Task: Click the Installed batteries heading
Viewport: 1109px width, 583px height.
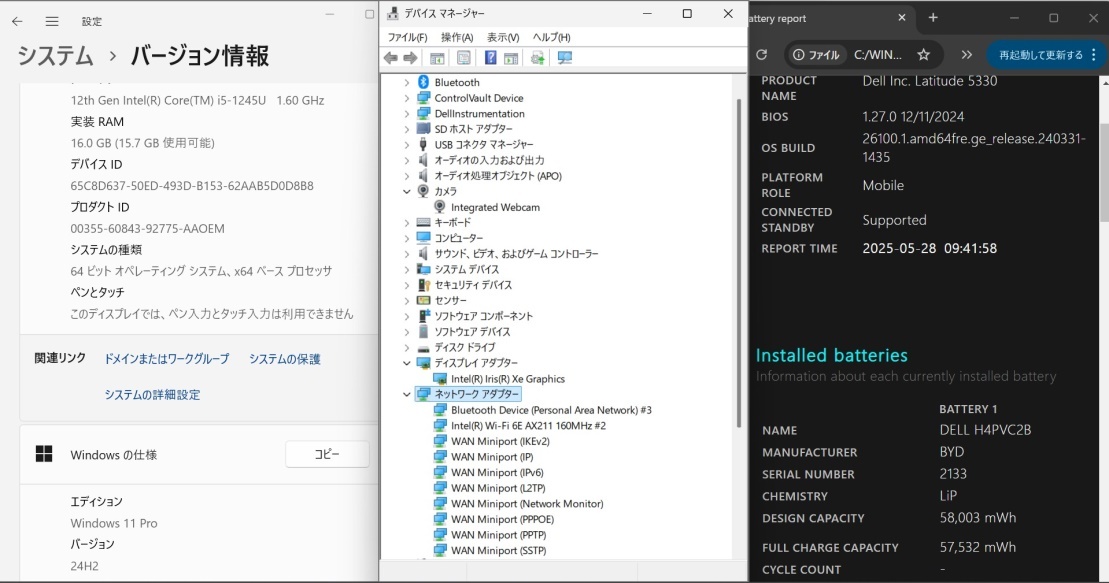Action: 832,355
